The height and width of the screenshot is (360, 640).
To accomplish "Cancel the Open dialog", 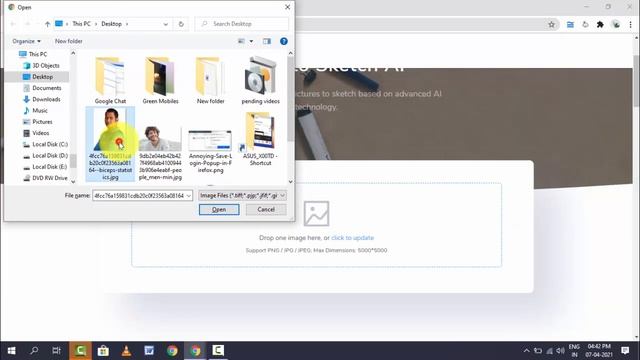I will [x=266, y=209].
